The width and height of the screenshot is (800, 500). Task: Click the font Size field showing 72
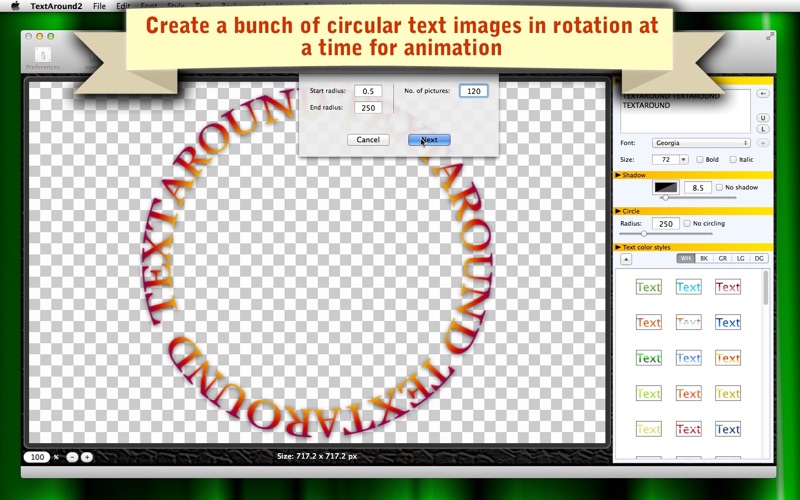point(666,160)
